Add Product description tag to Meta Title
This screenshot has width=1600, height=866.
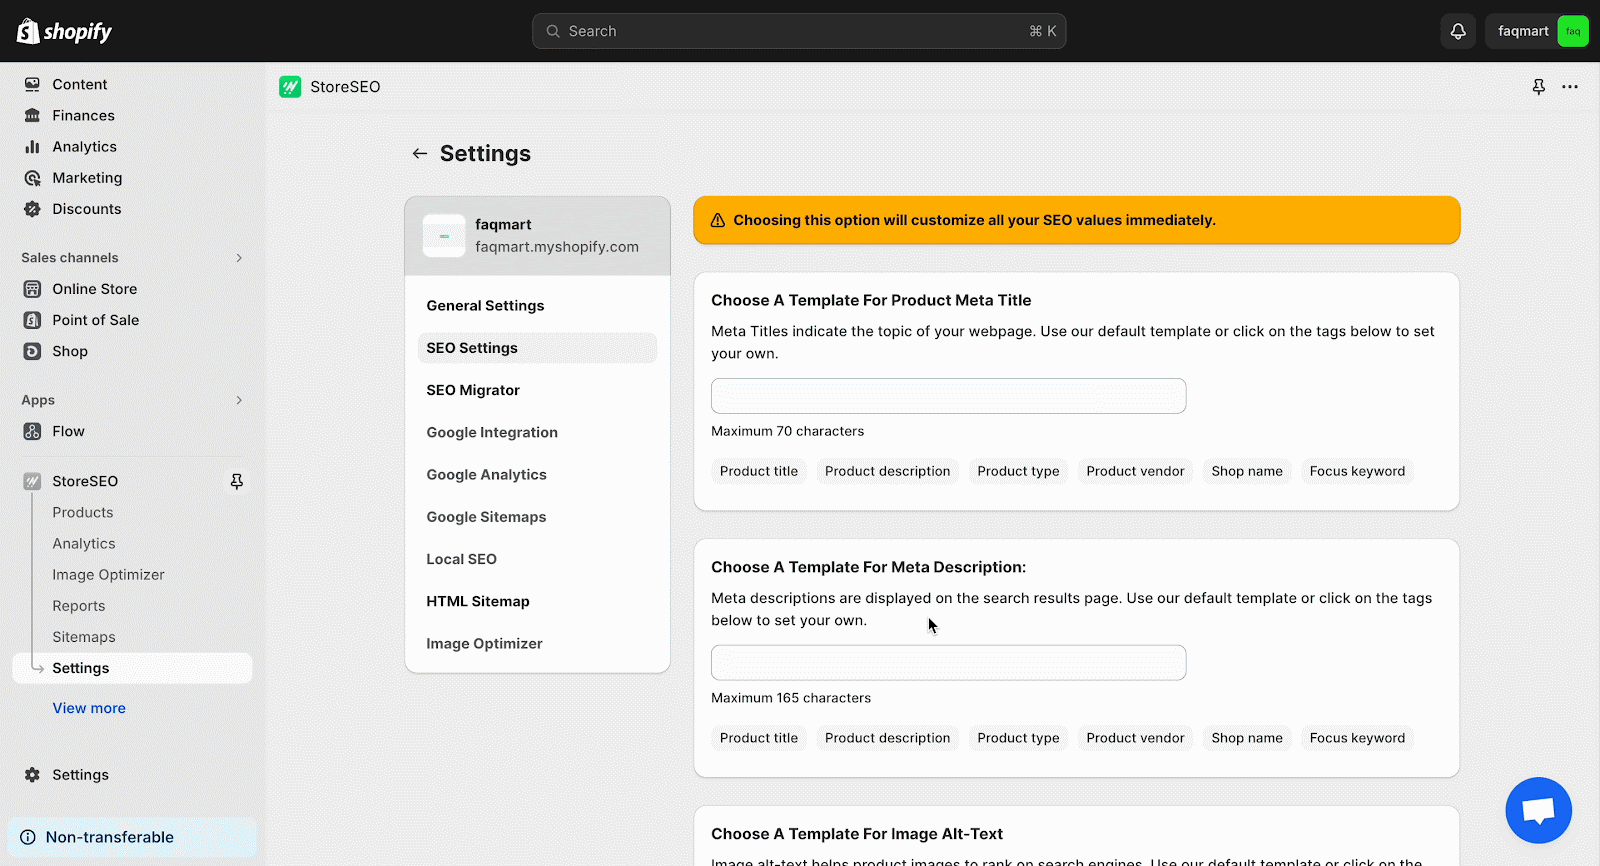click(888, 471)
